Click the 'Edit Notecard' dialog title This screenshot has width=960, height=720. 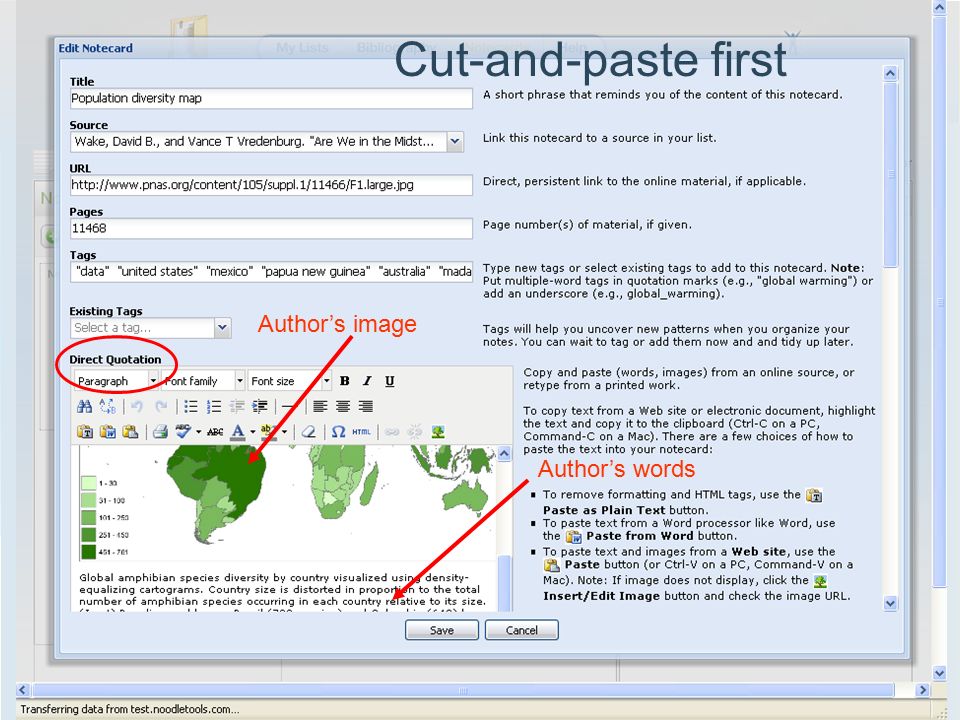[x=96, y=48]
